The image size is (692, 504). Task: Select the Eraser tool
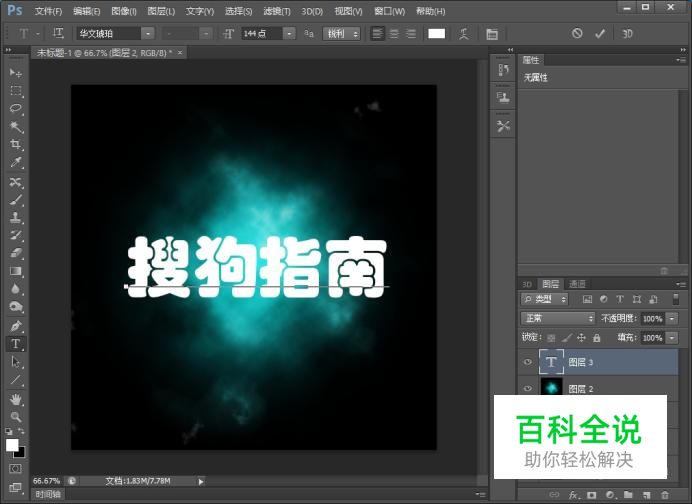tap(15, 253)
